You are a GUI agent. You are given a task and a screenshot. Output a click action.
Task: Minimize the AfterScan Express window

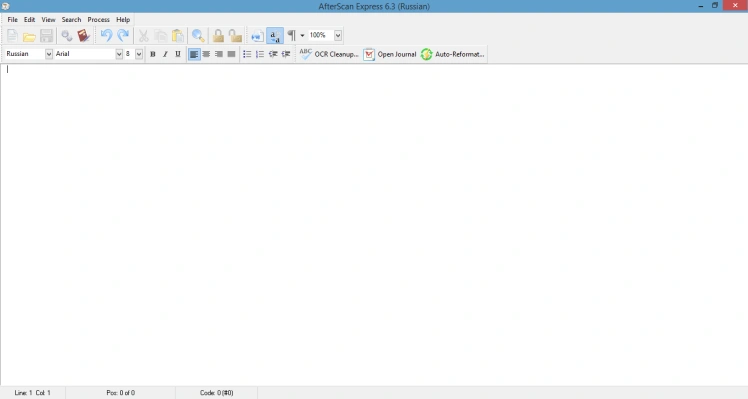tap(701, 6)
